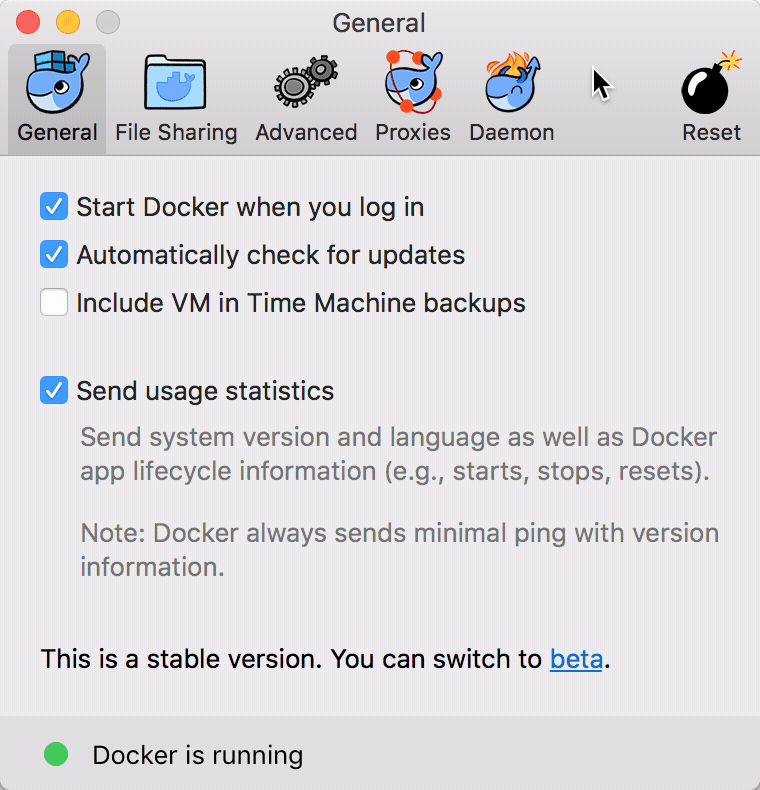Screen dimensions: 760x790
Task: Click the Proxies tab label text
Action: (x=413, y=133)
